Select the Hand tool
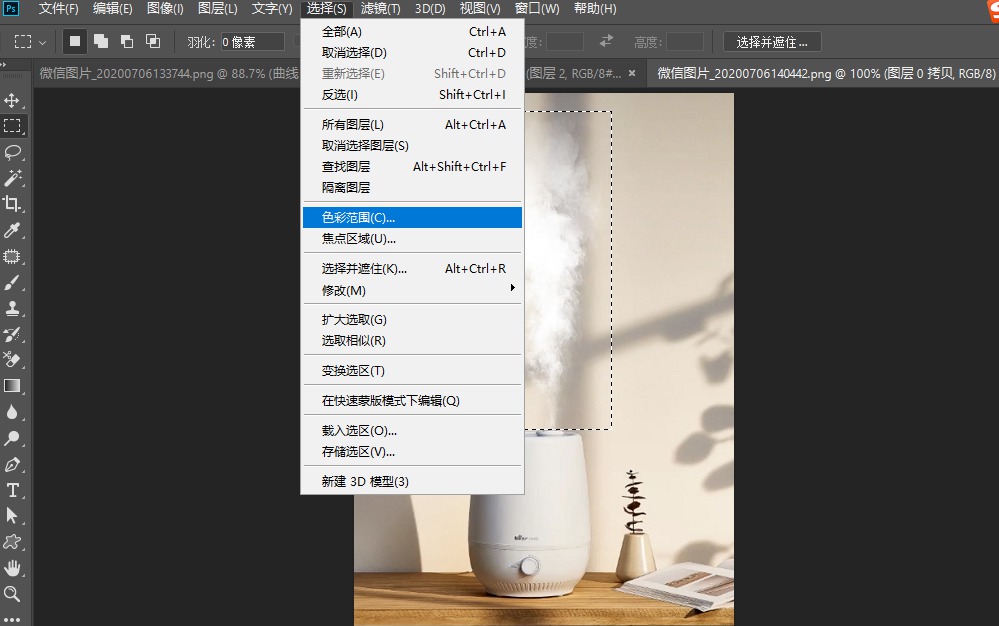This screenshot has width=999, height=626. (x=13, y=568)
